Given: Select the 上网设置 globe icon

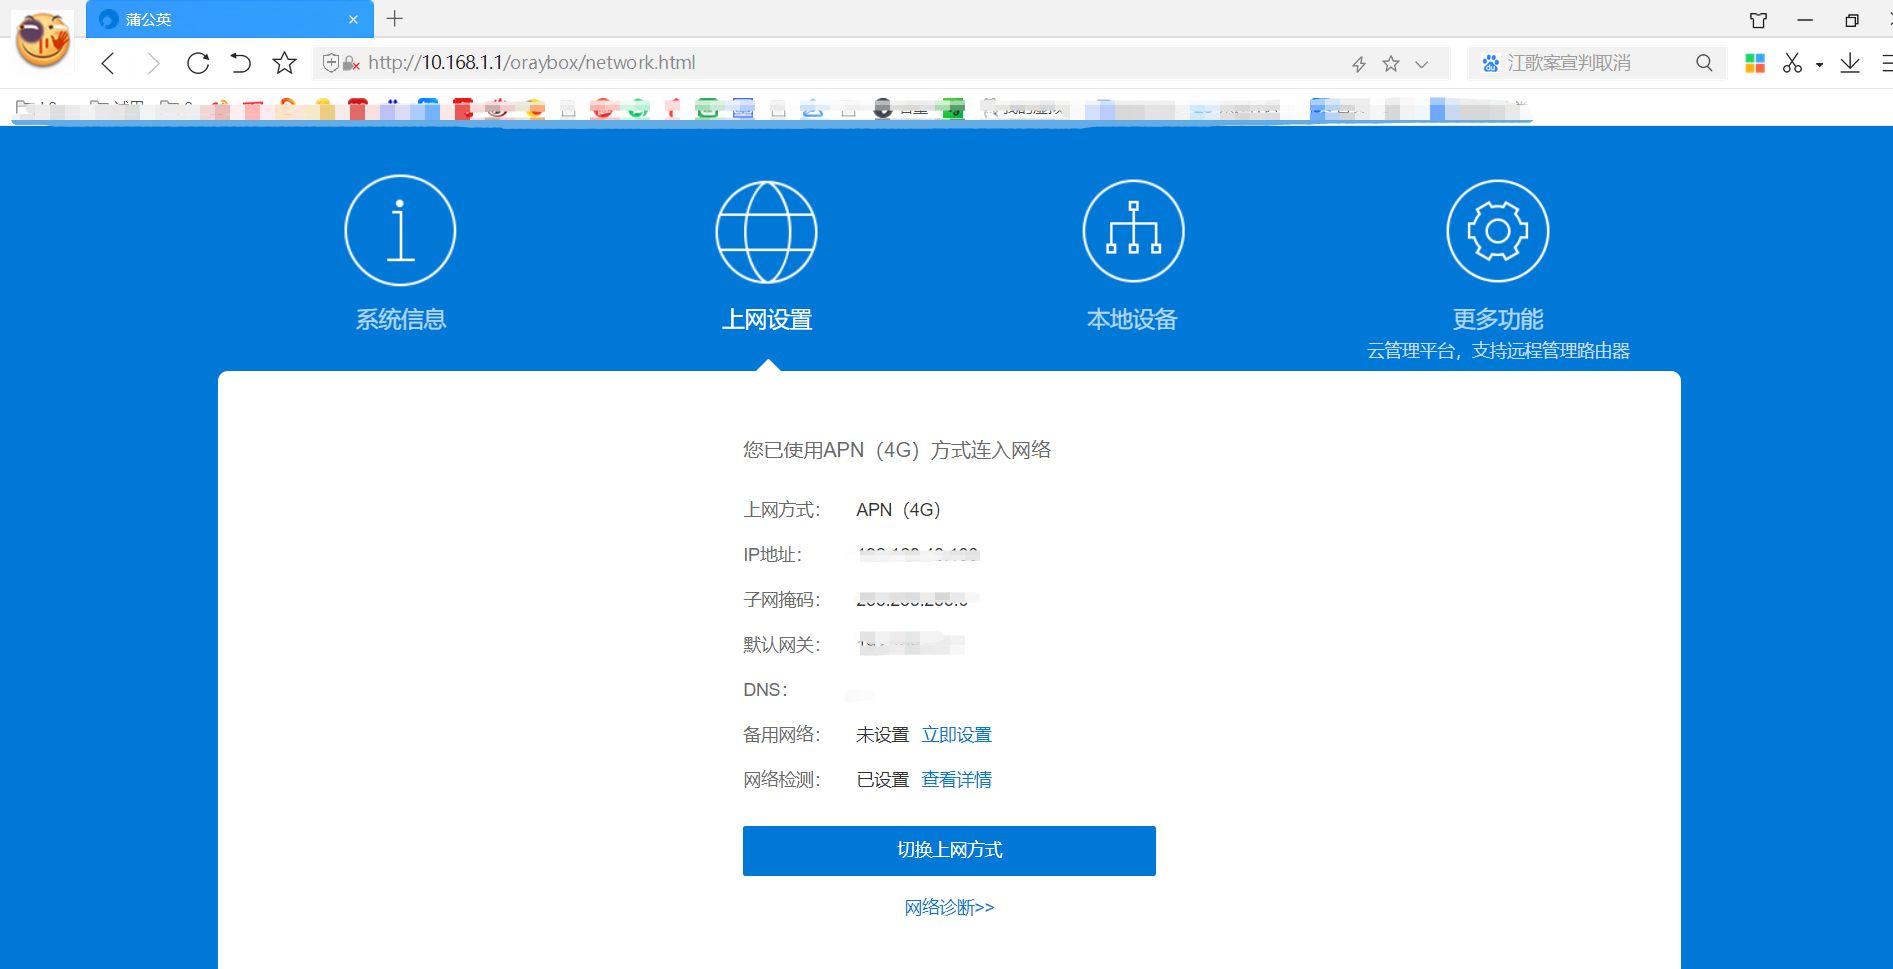Looking at the screenshot, I should [x=766, y=232].
